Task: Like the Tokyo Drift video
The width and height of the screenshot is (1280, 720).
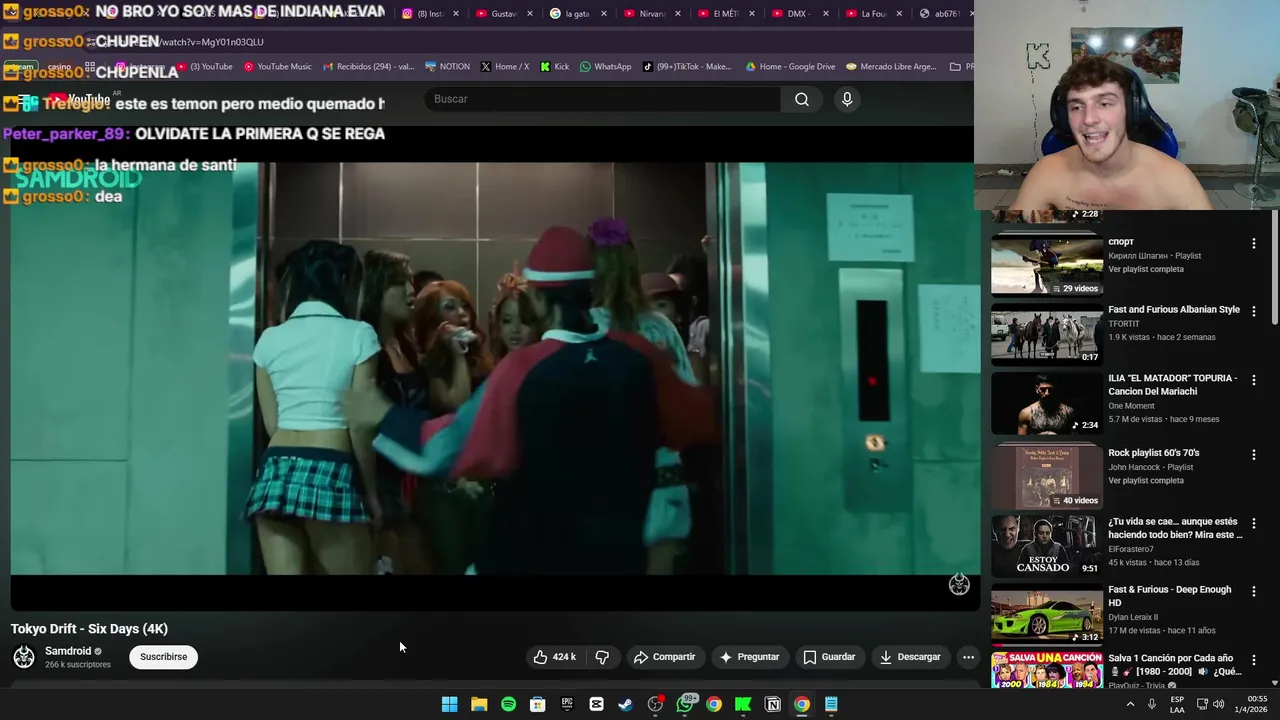Action: pos(556,657)
